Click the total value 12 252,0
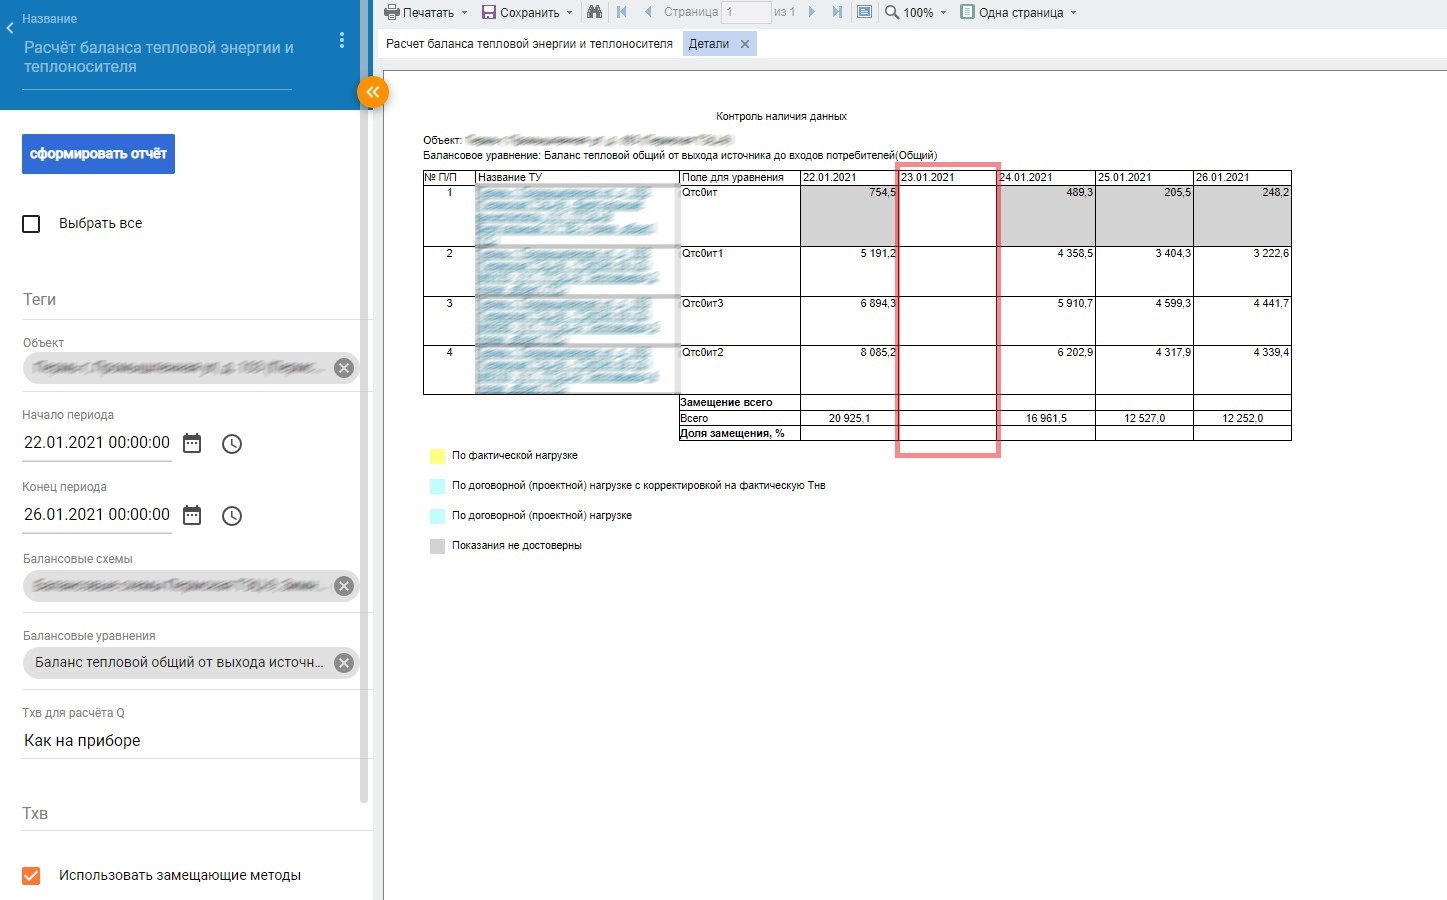This screenshot has height=900, width=1447. pyautogui.click(x=1242, y=418)
